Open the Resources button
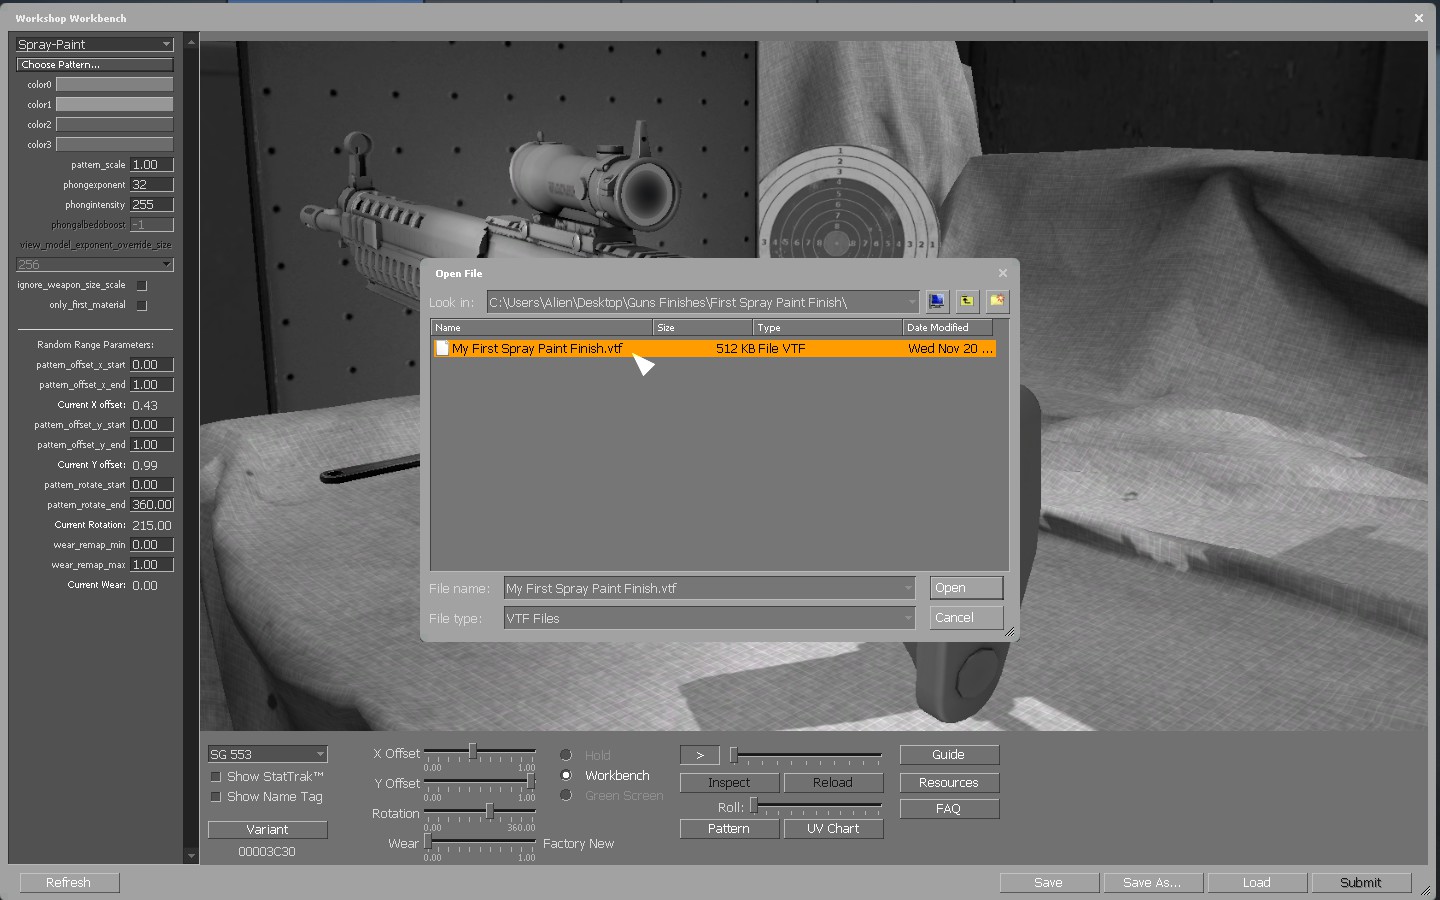The image size is (1440, 900). point(949,783)
